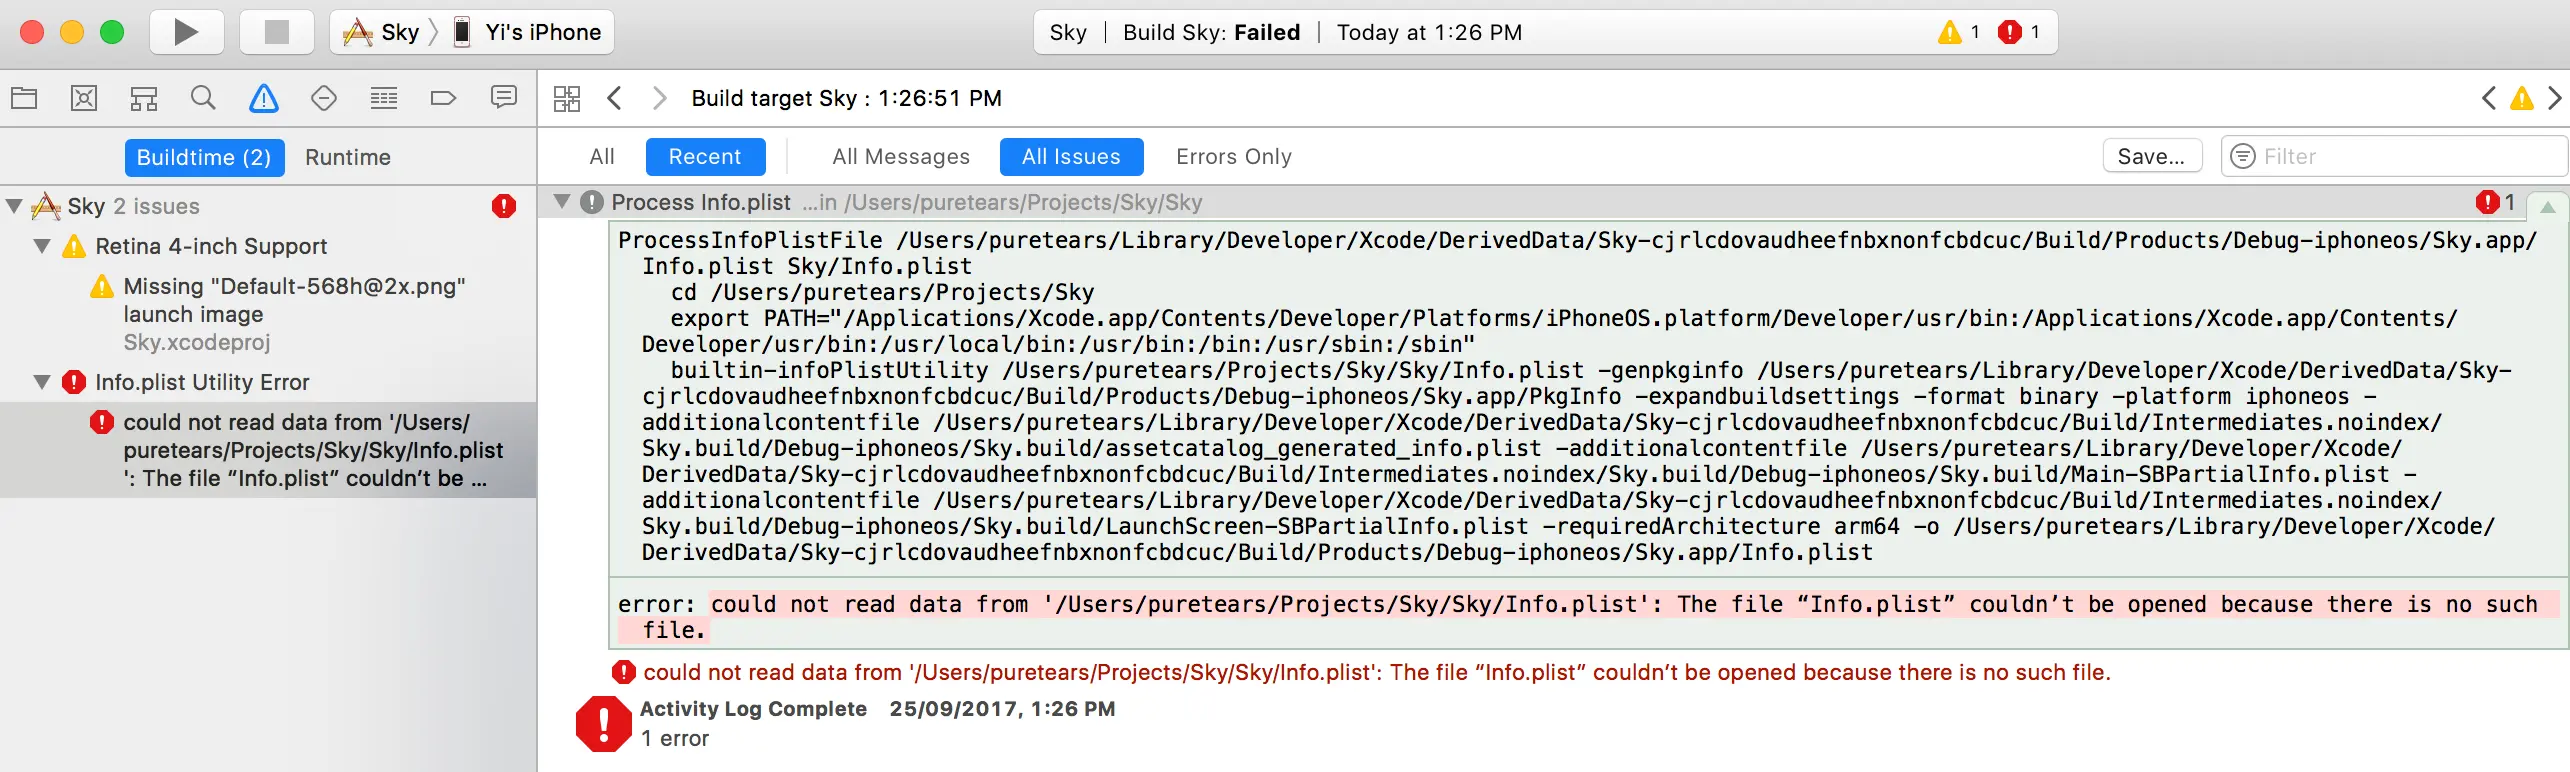Click warning count in activity bar
This screenshot has width=2570, height=772.
tap(1959, 32)
